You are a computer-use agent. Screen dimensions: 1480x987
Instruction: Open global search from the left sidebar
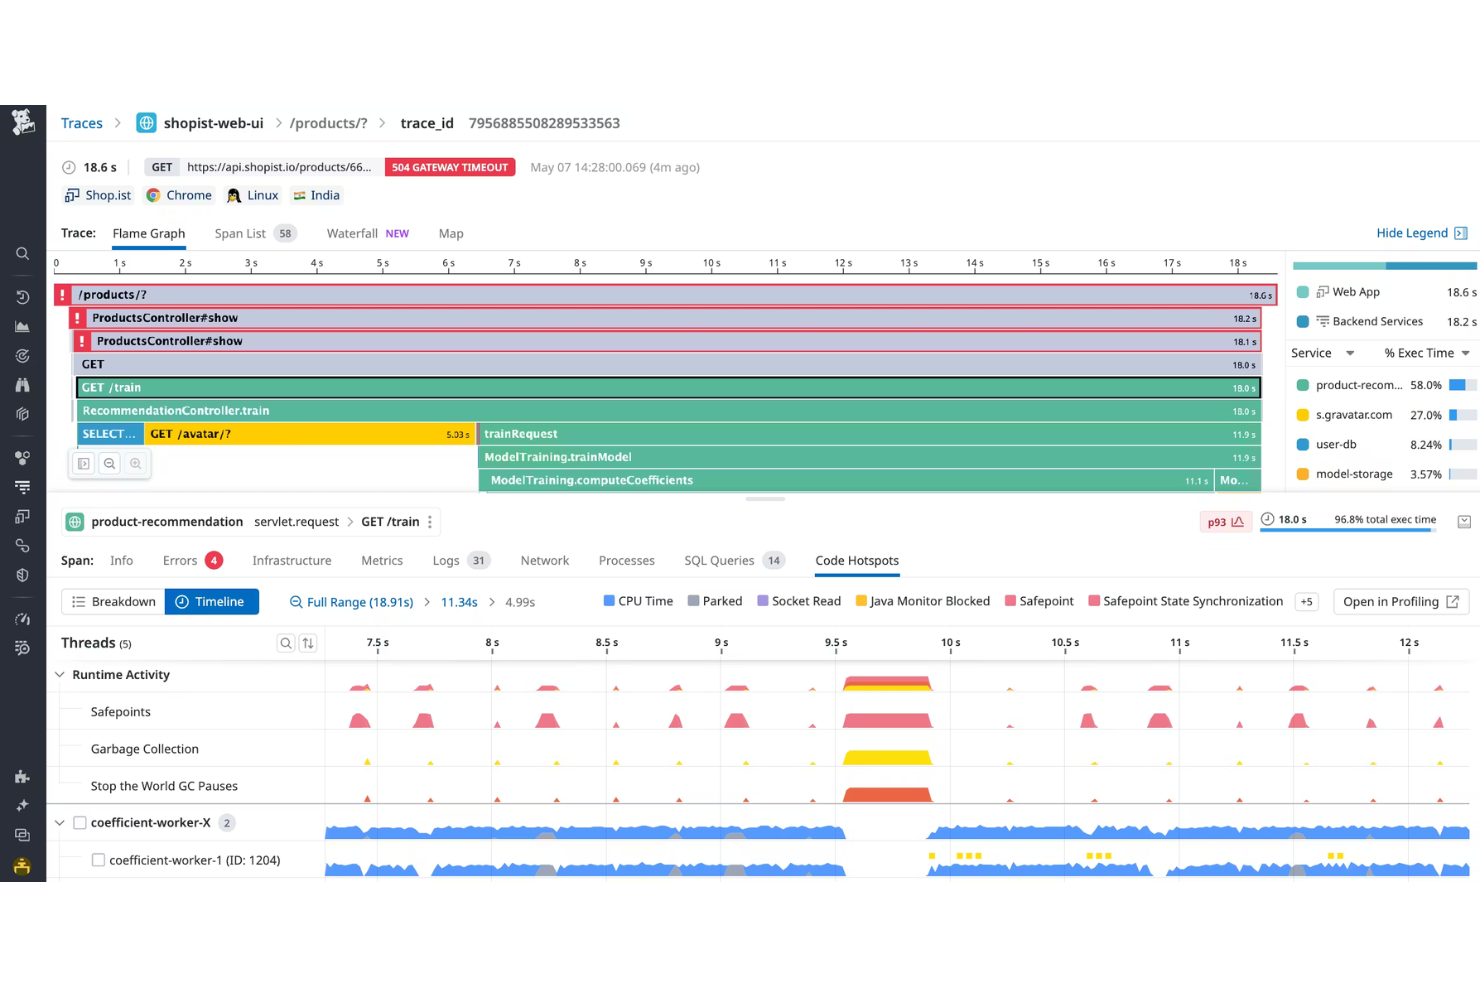point(22,253)
